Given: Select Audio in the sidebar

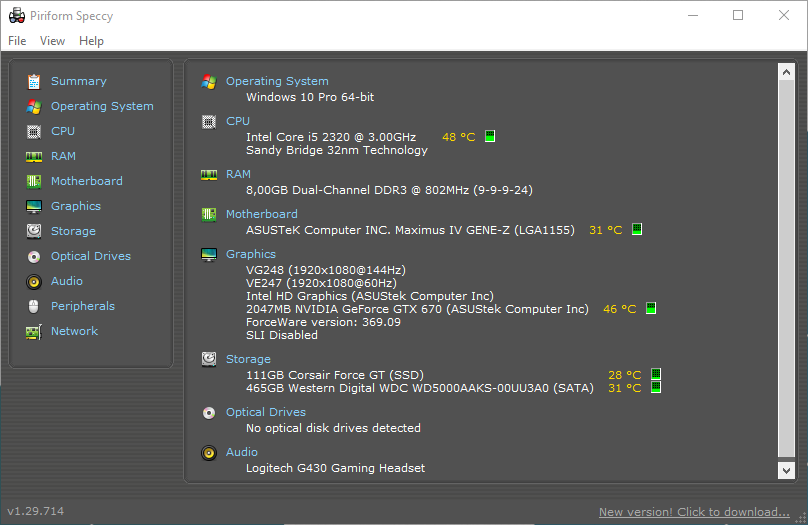Looking at the screenshot, I should pos(67,281).
